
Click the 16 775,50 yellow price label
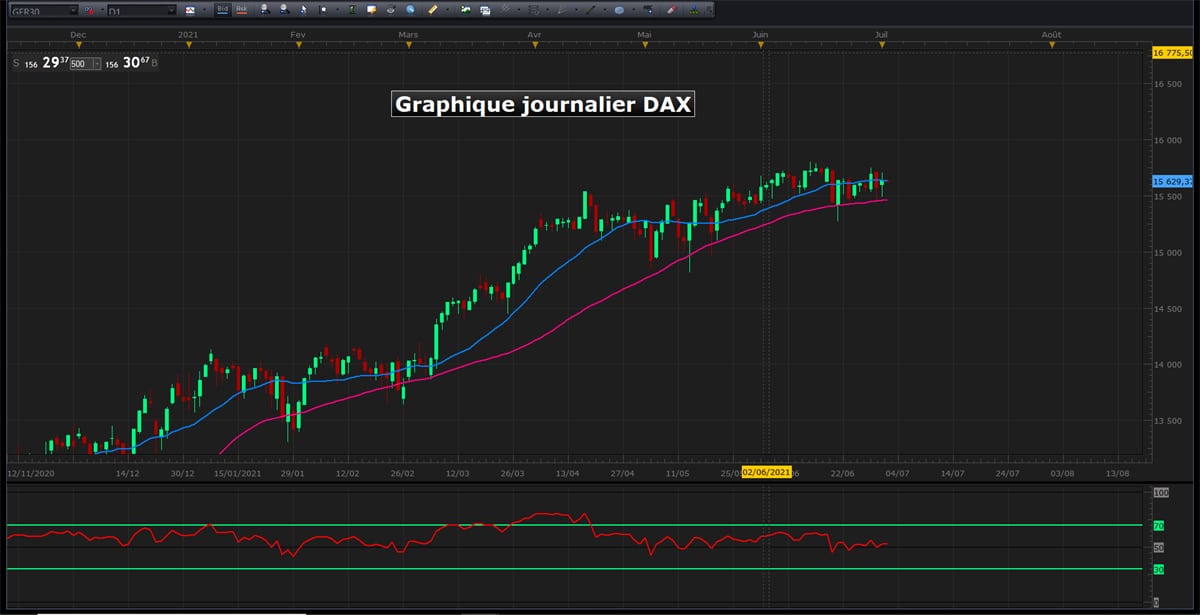[1174, 53]
